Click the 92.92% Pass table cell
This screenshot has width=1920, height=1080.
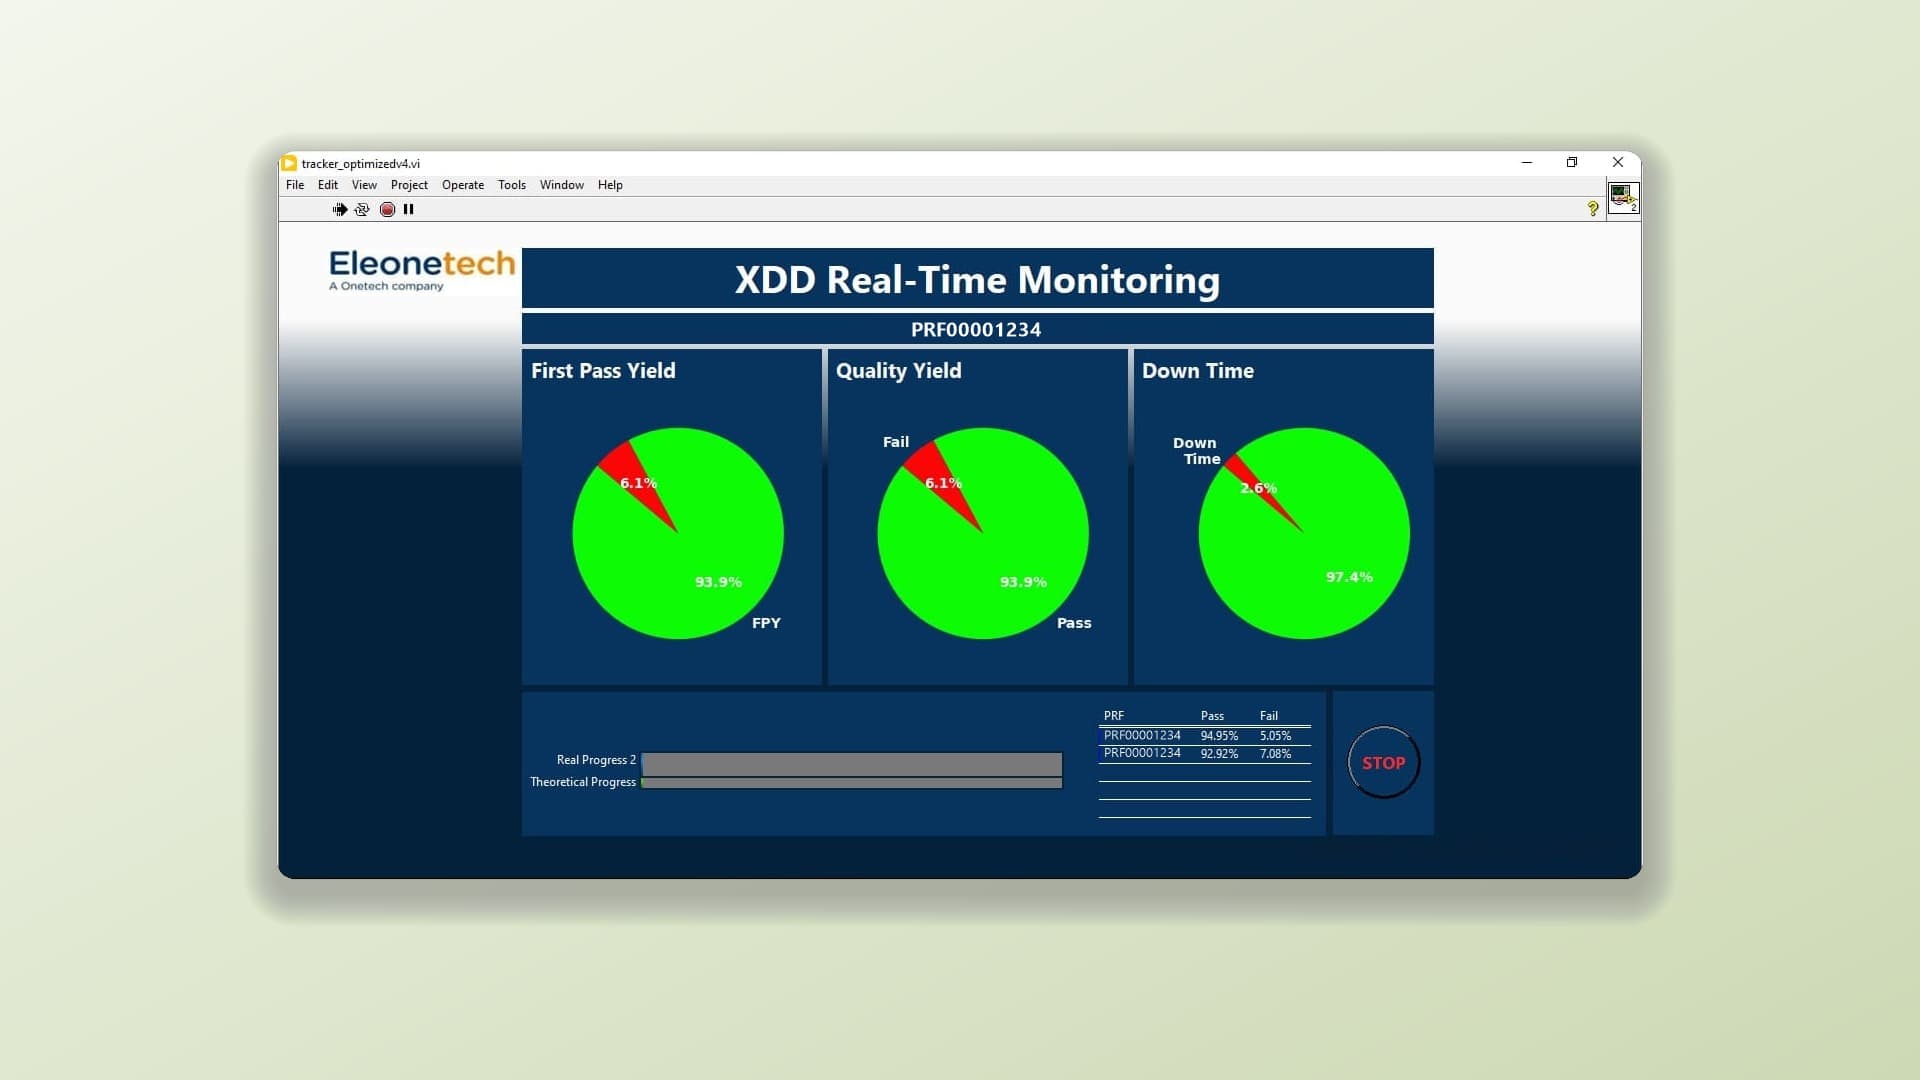pyautogui.click(x=1219, y=754)
